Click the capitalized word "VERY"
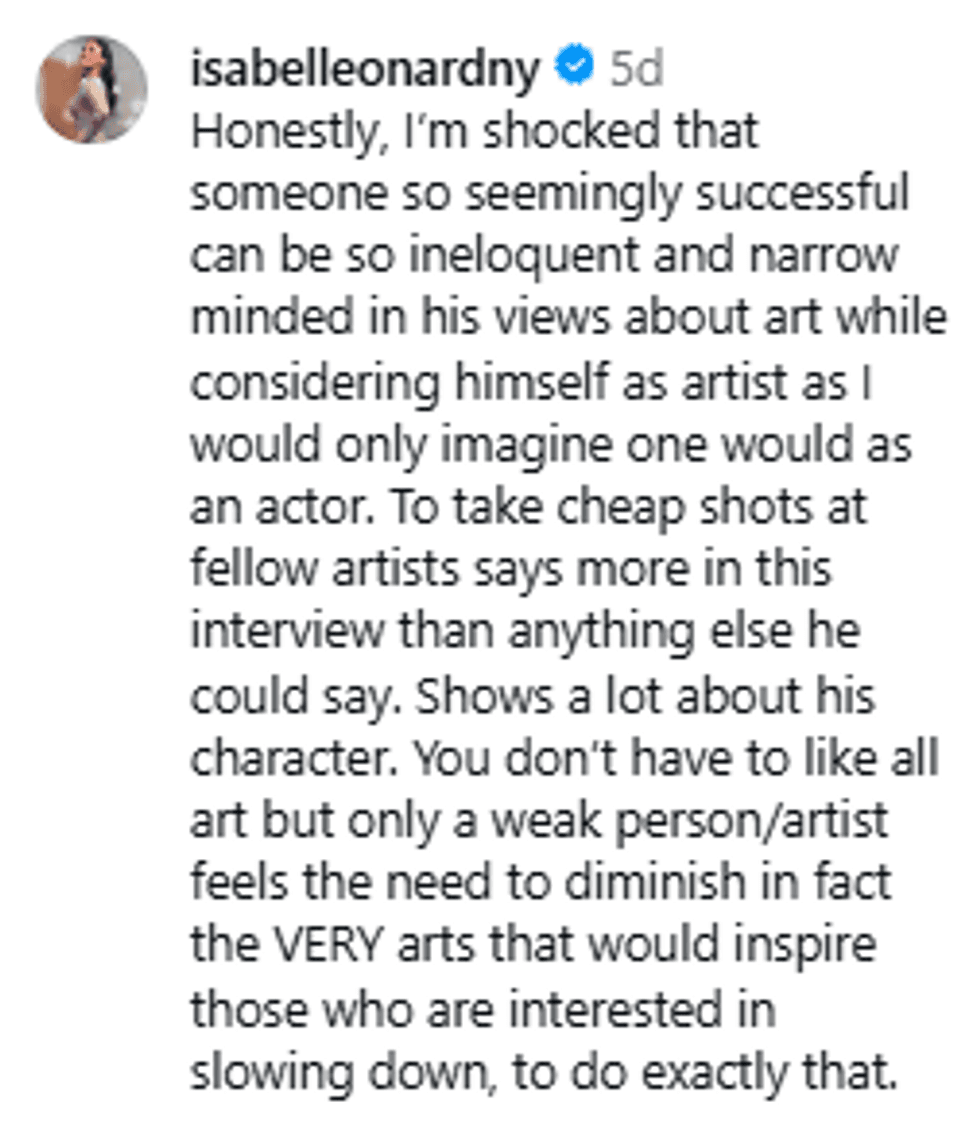 coord(325,946)
